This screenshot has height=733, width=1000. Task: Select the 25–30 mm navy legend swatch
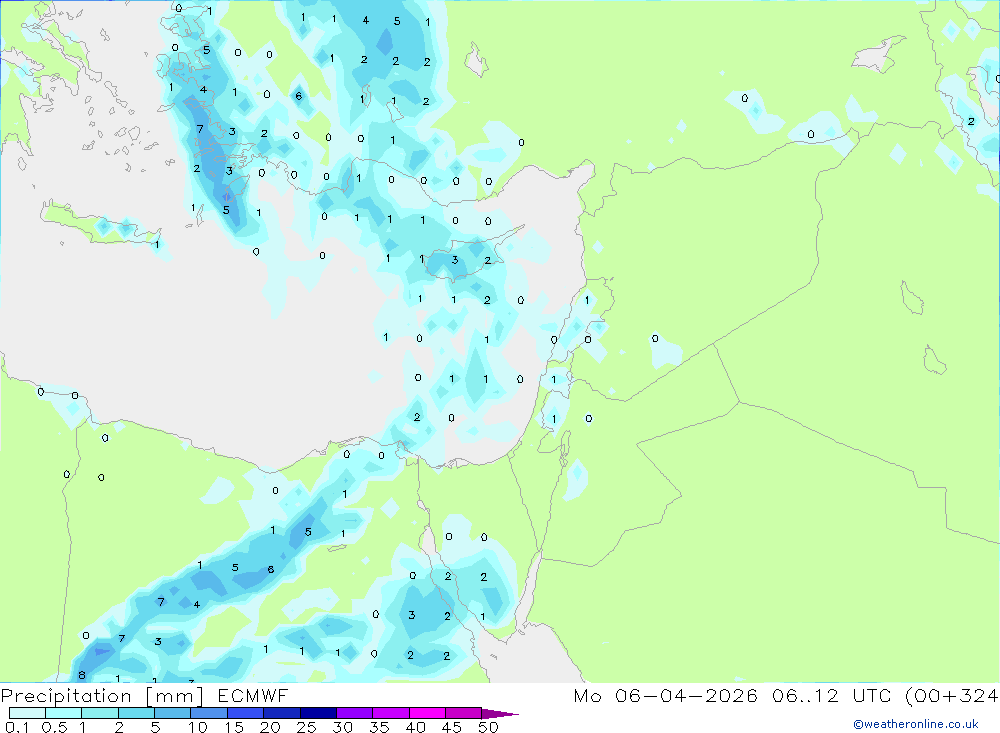point(318,713)
